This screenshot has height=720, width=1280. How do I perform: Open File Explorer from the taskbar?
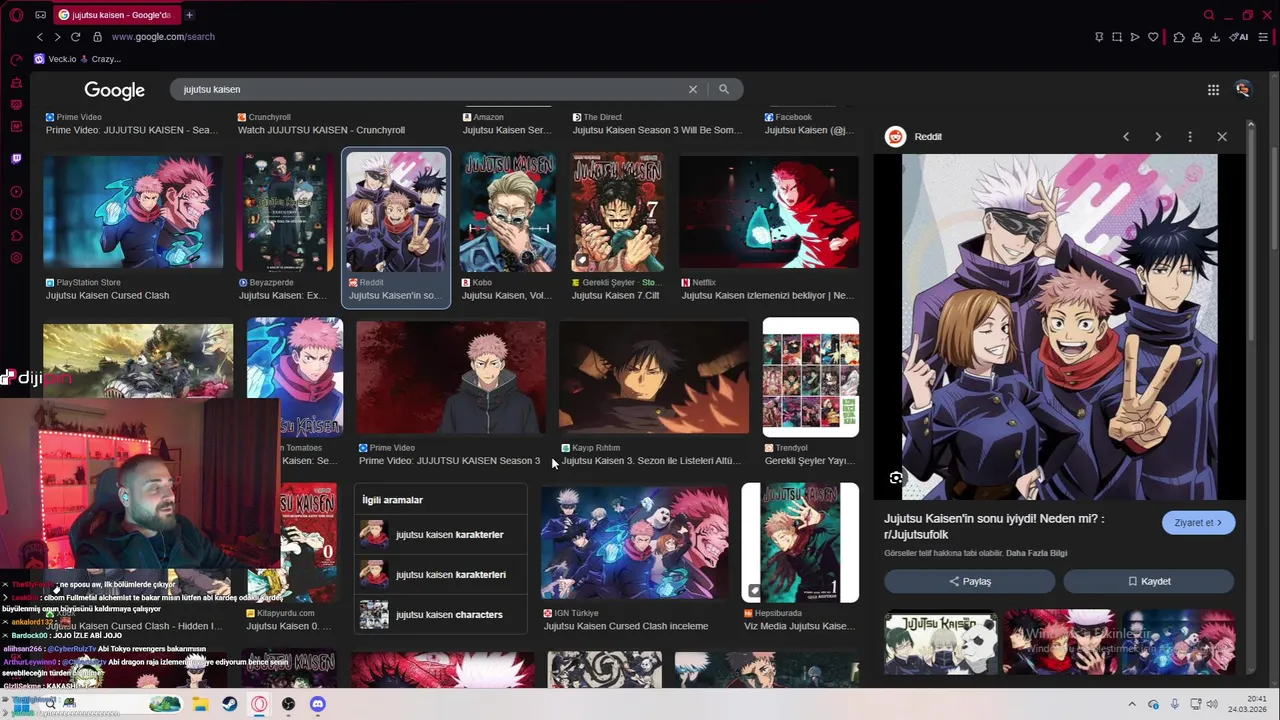coord(200,704)
